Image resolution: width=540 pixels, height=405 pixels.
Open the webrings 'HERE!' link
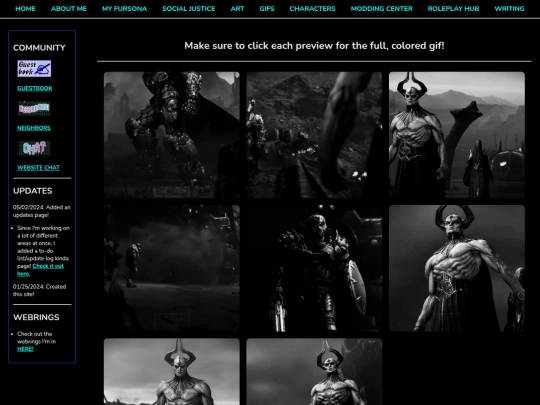click(x=25, y=349)
